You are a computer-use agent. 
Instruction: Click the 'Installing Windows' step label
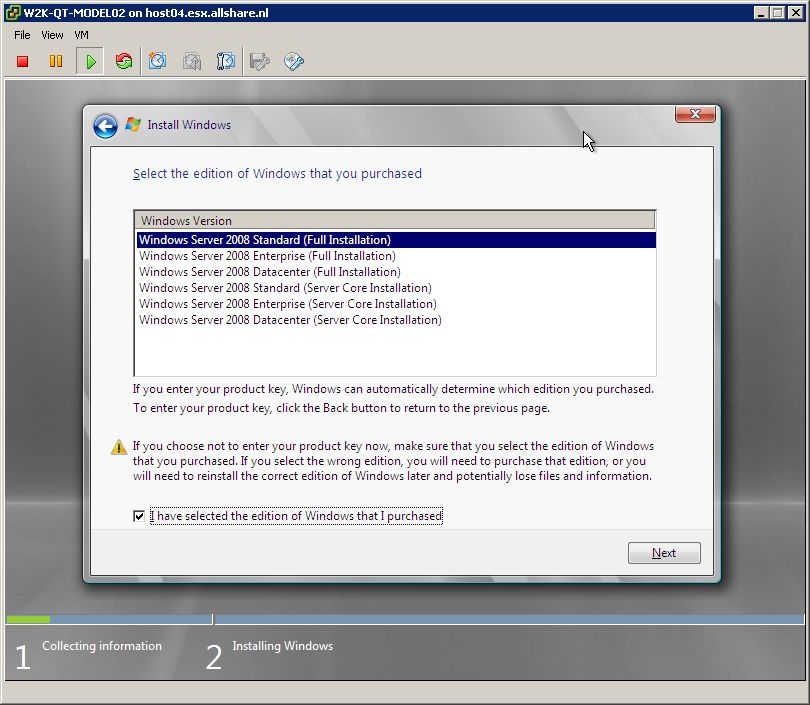point(283,646)
